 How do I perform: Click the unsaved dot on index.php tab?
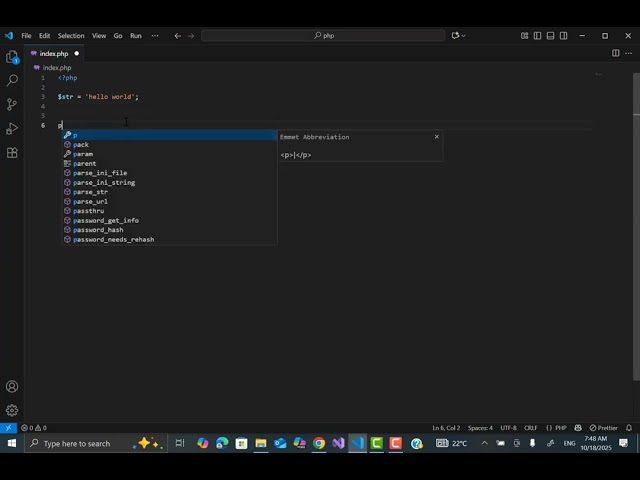pyautogui.click(x=77, y=53)
